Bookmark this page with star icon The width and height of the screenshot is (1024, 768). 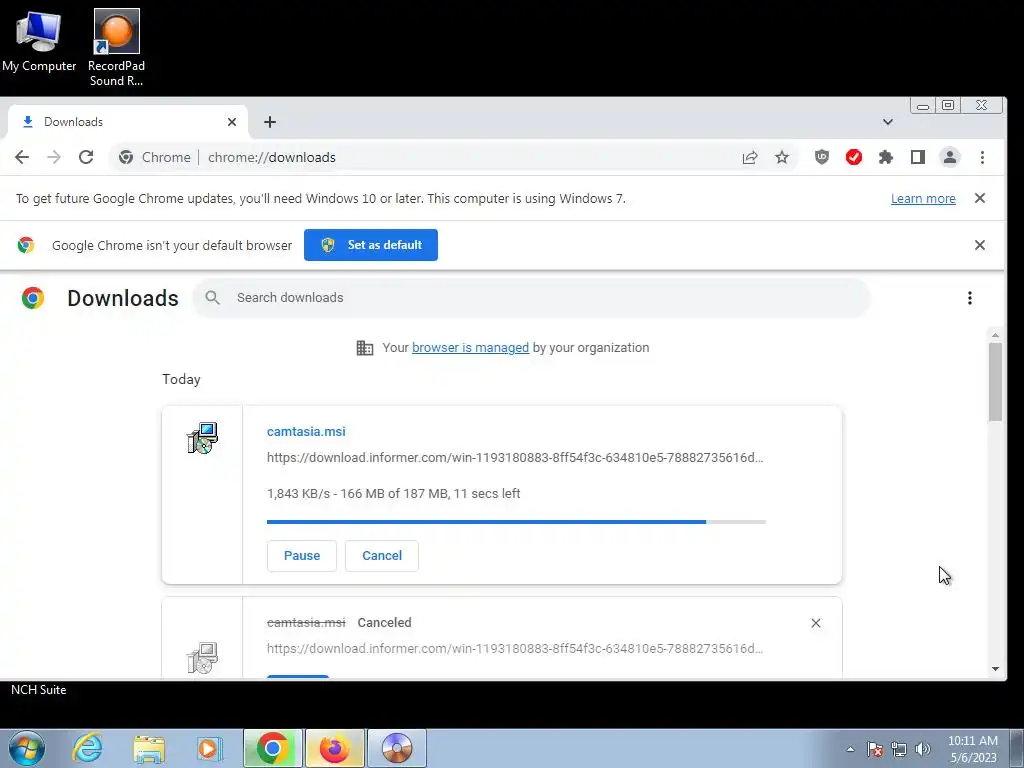click(x=782, y=157)
